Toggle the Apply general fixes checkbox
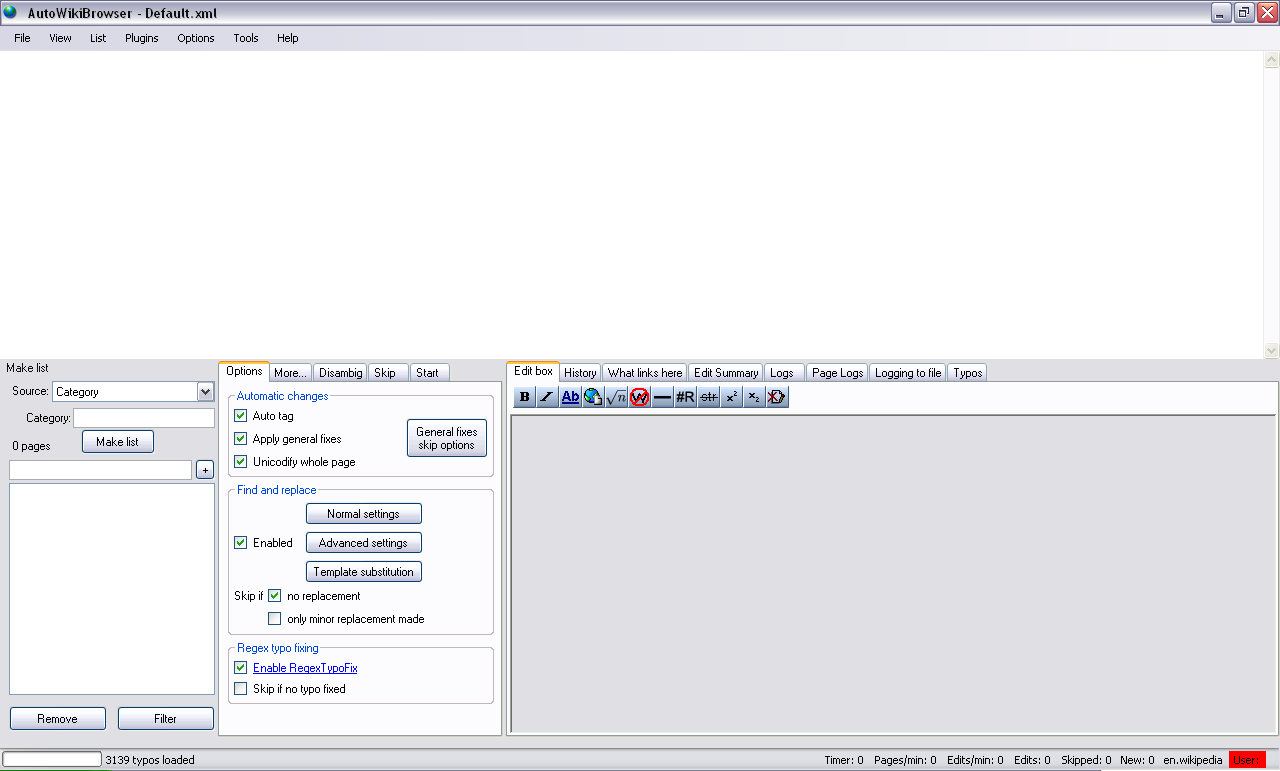This screenshot has height=771, width=1280. coord(240,438)
